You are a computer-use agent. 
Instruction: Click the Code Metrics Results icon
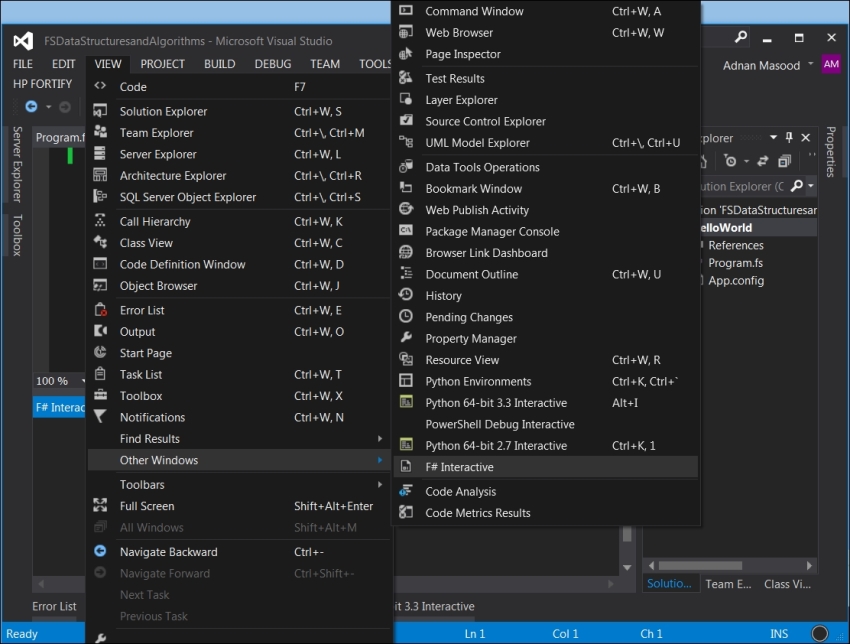pos(406,512)
